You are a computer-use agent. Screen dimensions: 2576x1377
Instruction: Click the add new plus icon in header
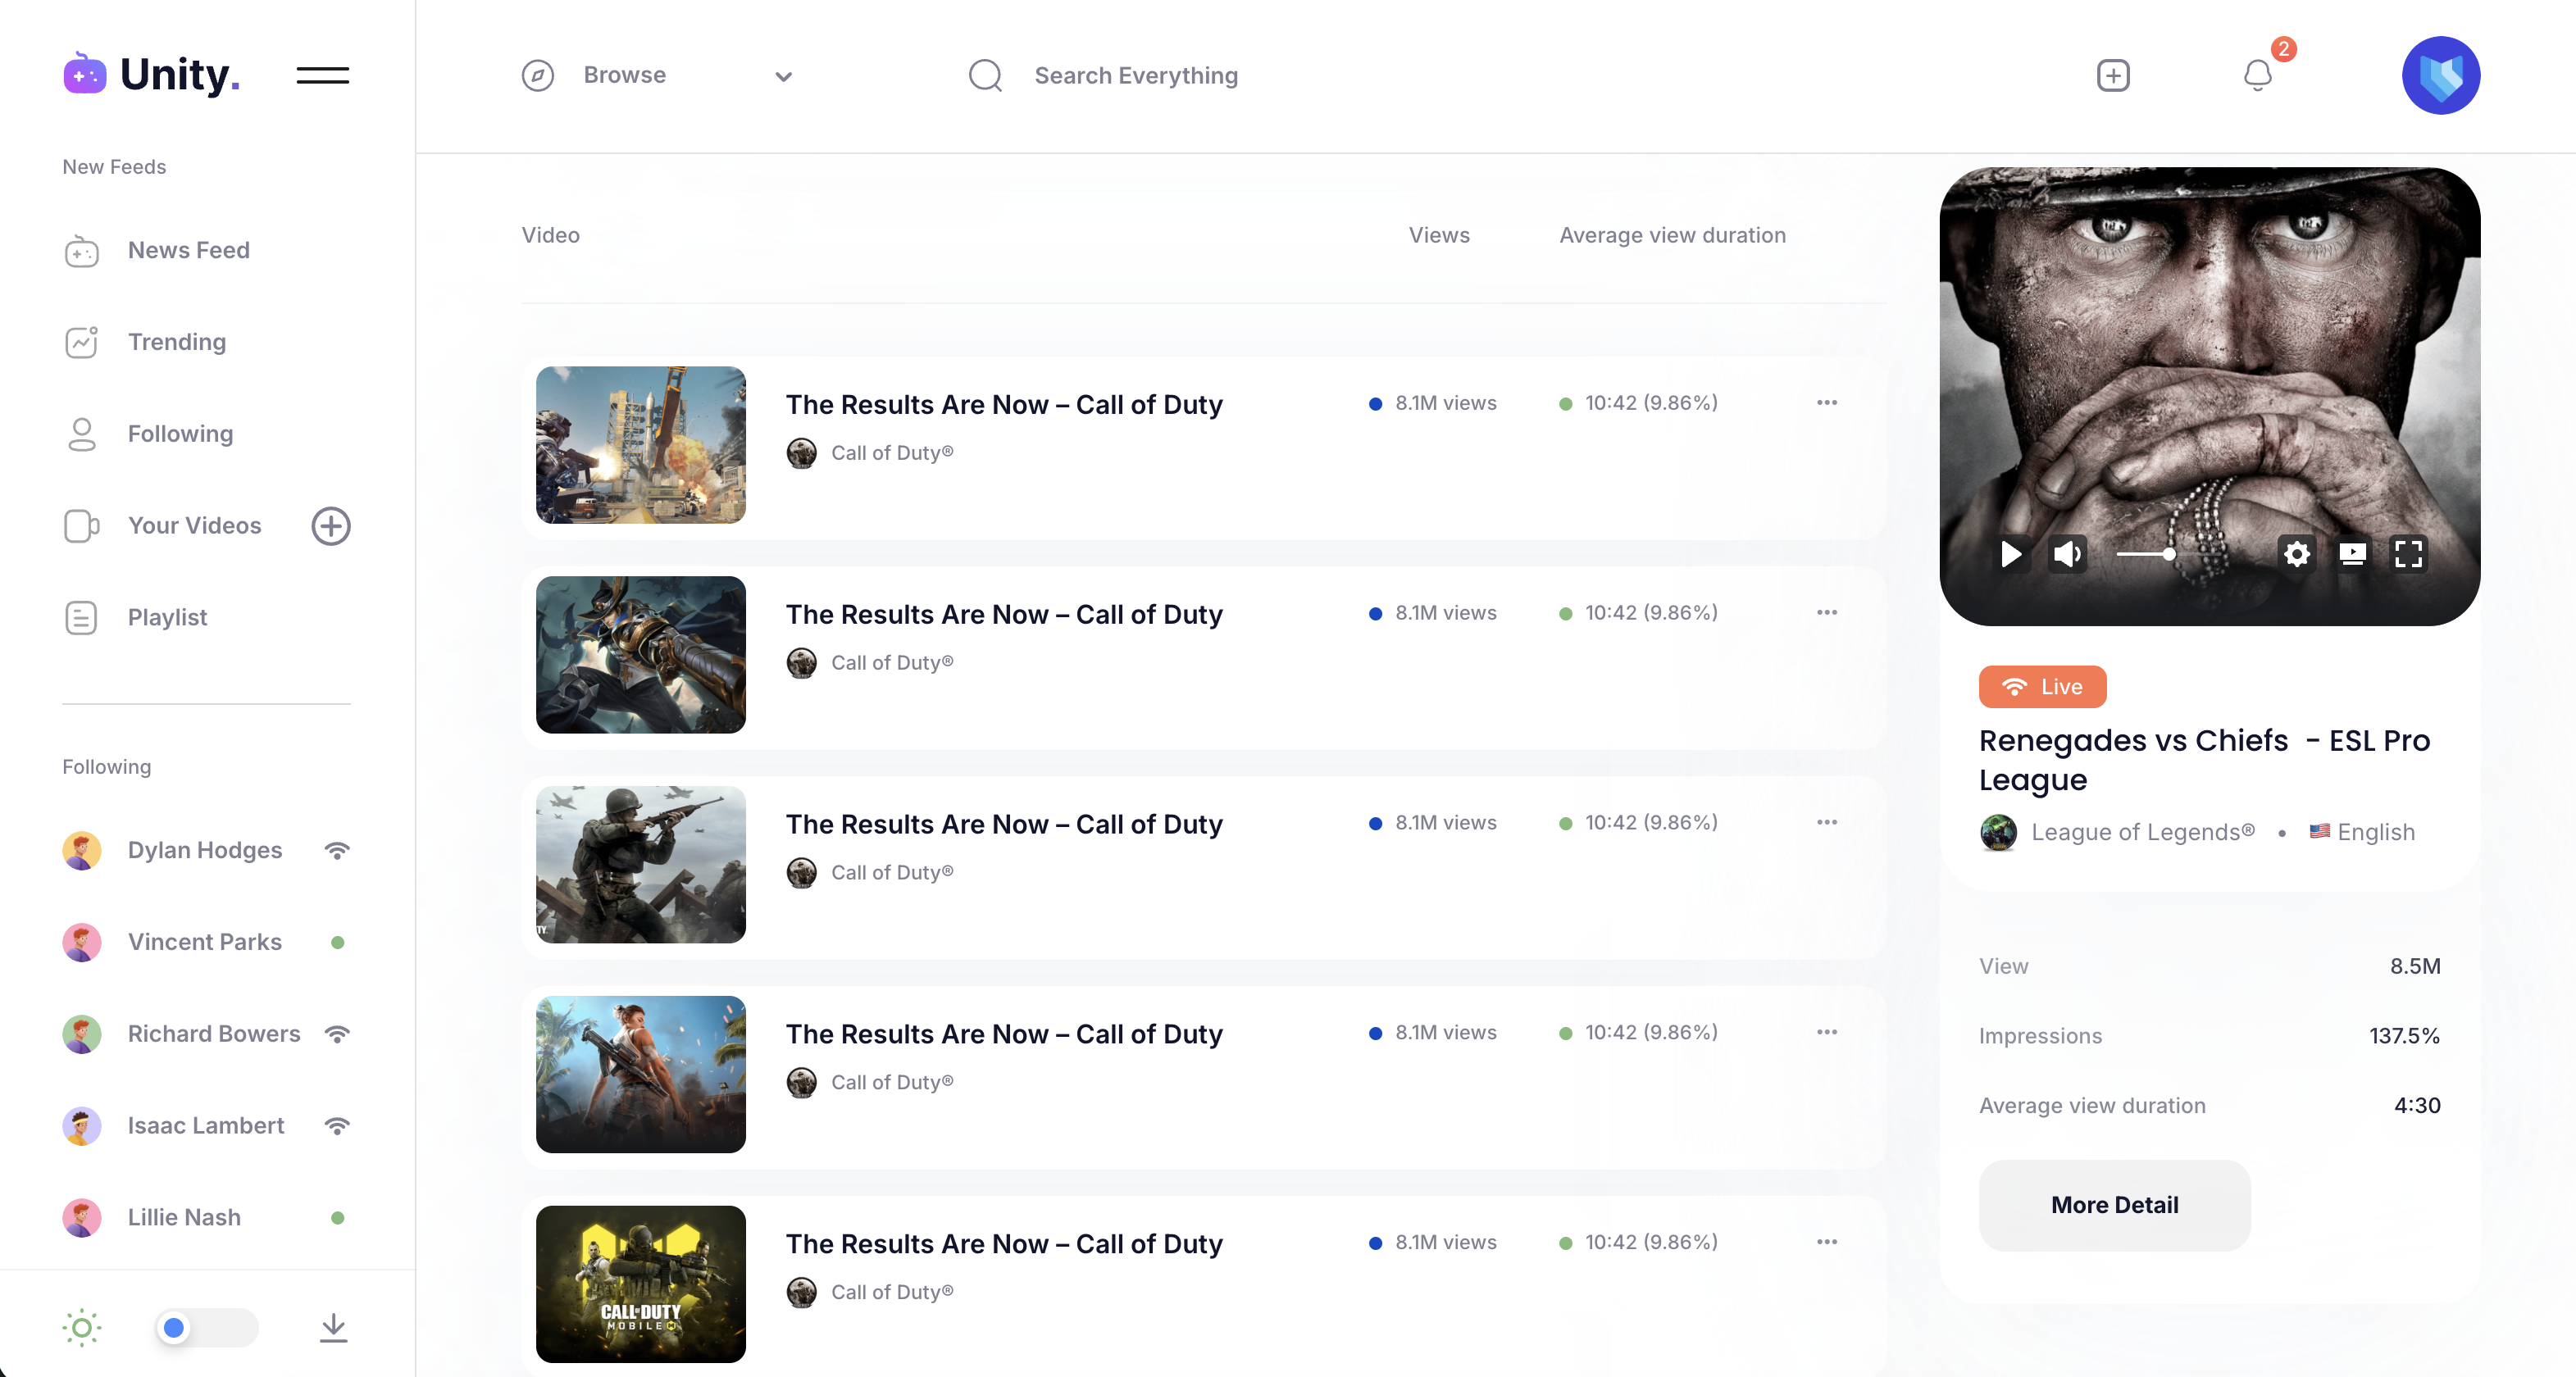click(2113, 75)
